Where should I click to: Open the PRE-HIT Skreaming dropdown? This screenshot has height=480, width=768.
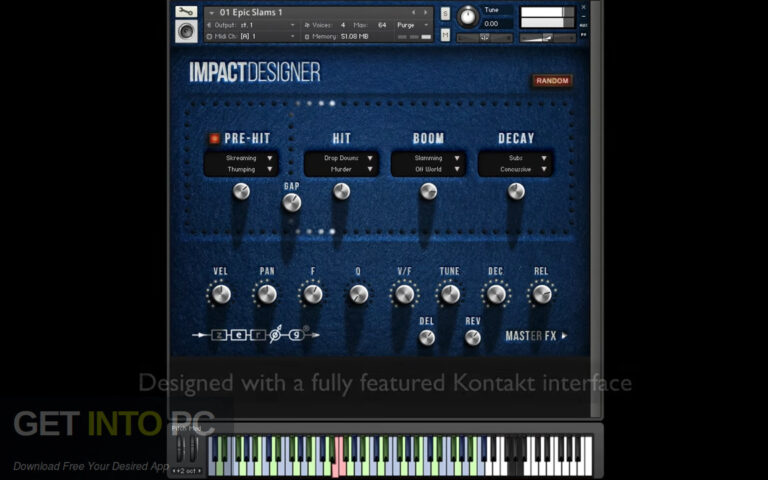pyautogui.click(x=241, y=158)
